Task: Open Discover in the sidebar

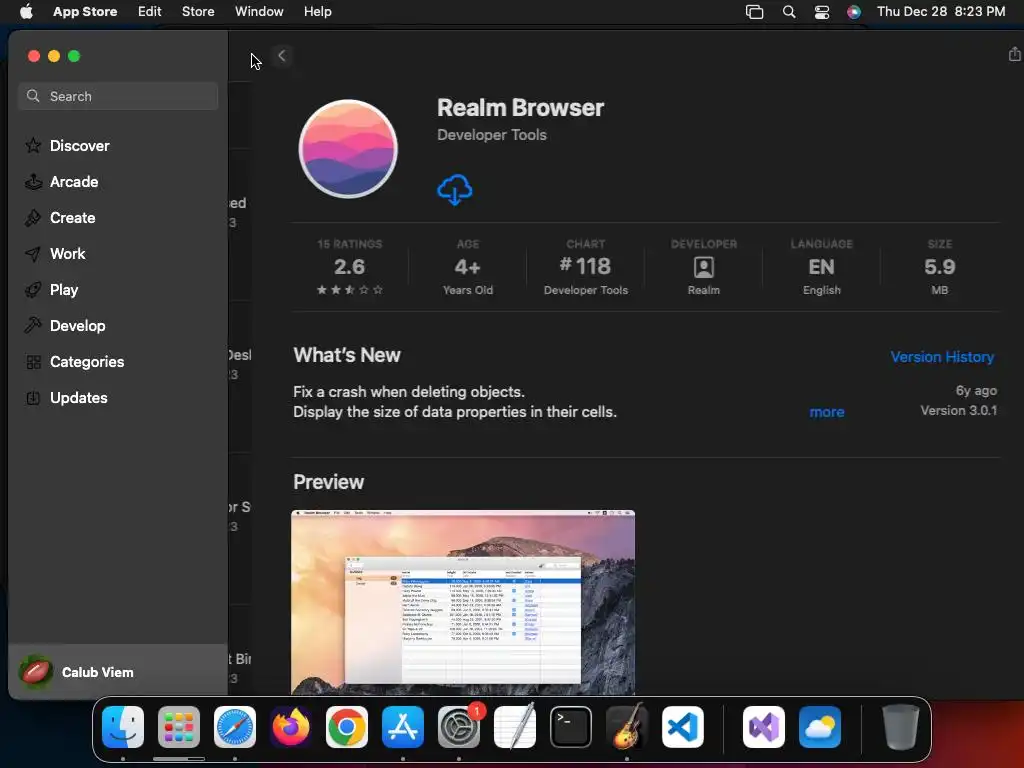Action: [x=80, y=146]
